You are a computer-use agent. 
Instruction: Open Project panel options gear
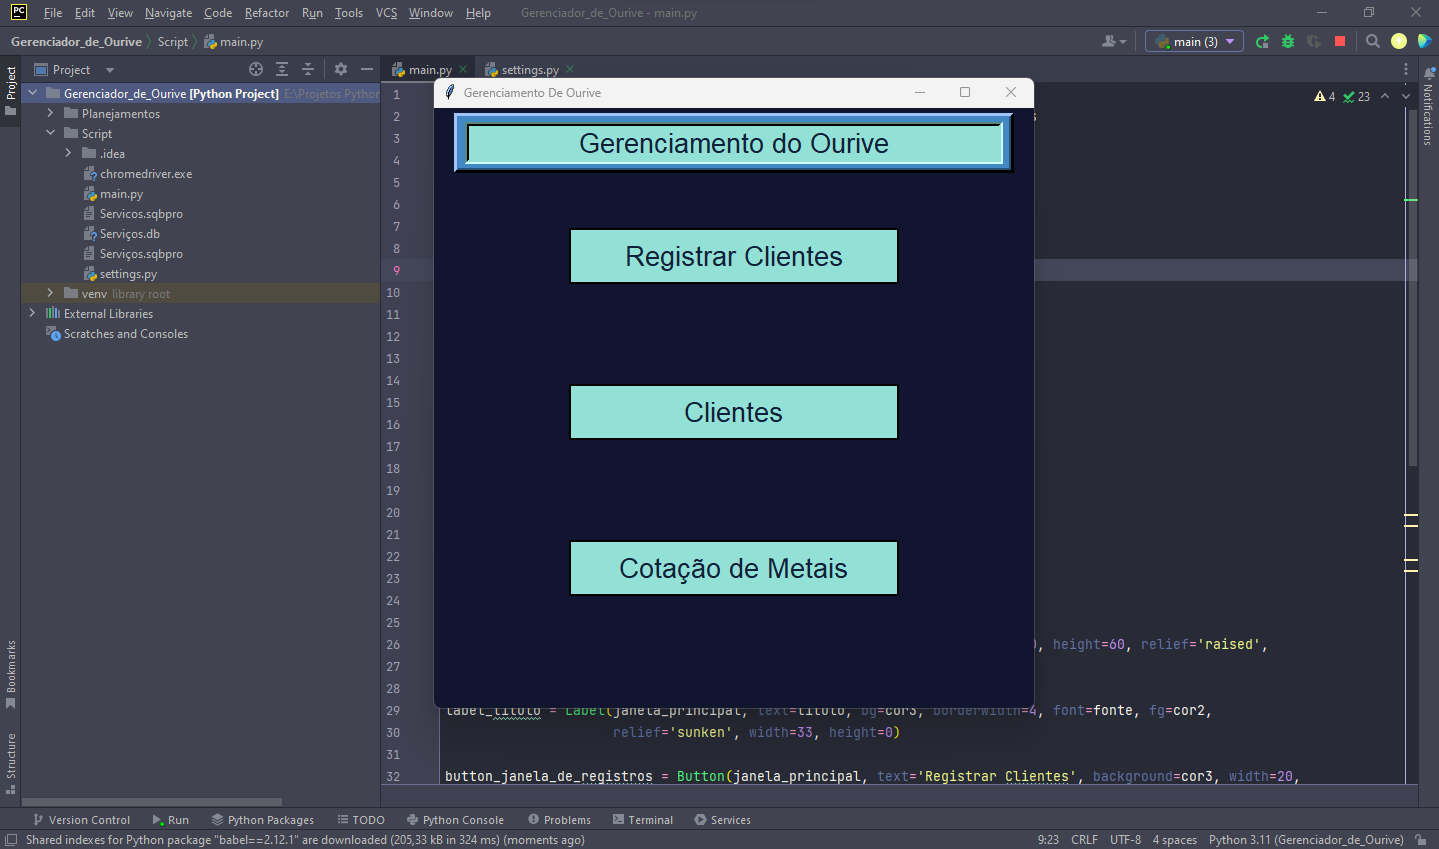pyautogui.click(x=339, y=69)
